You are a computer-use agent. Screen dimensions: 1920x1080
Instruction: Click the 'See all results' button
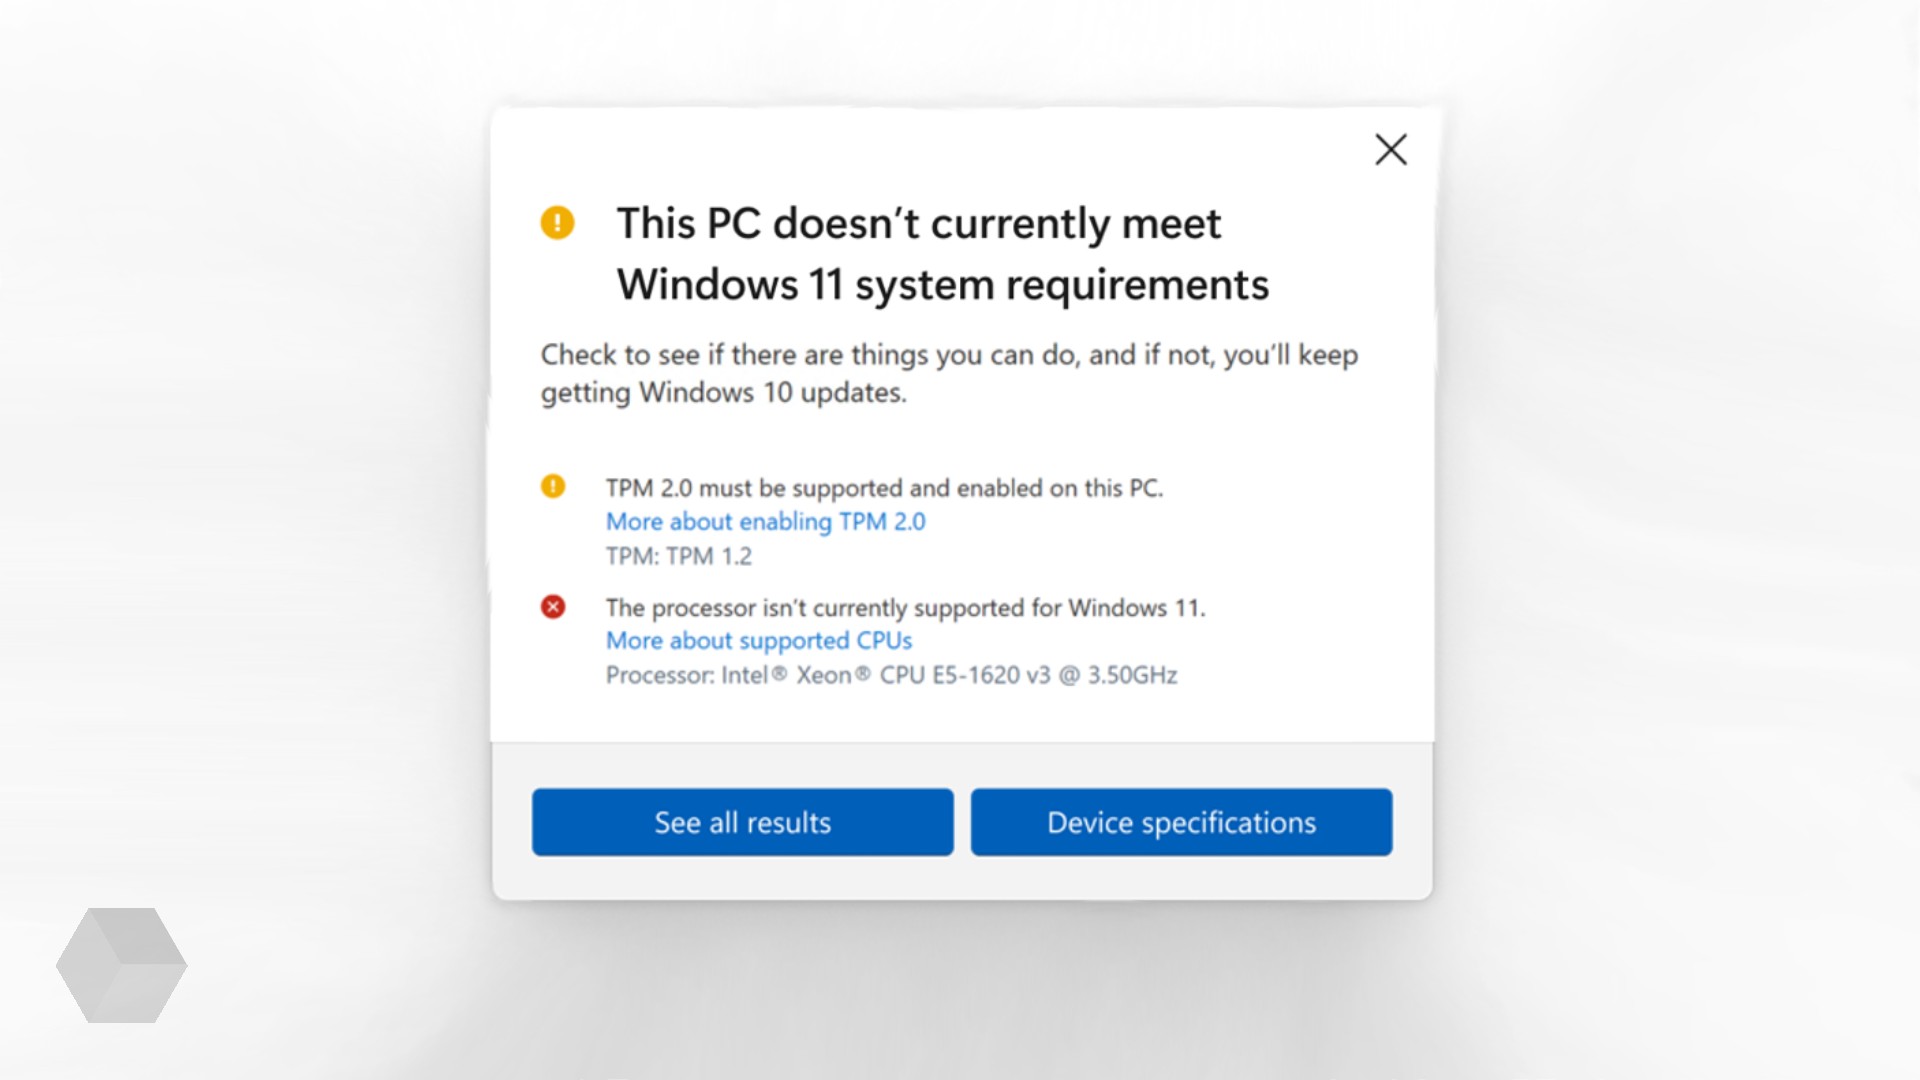[742, 822]
